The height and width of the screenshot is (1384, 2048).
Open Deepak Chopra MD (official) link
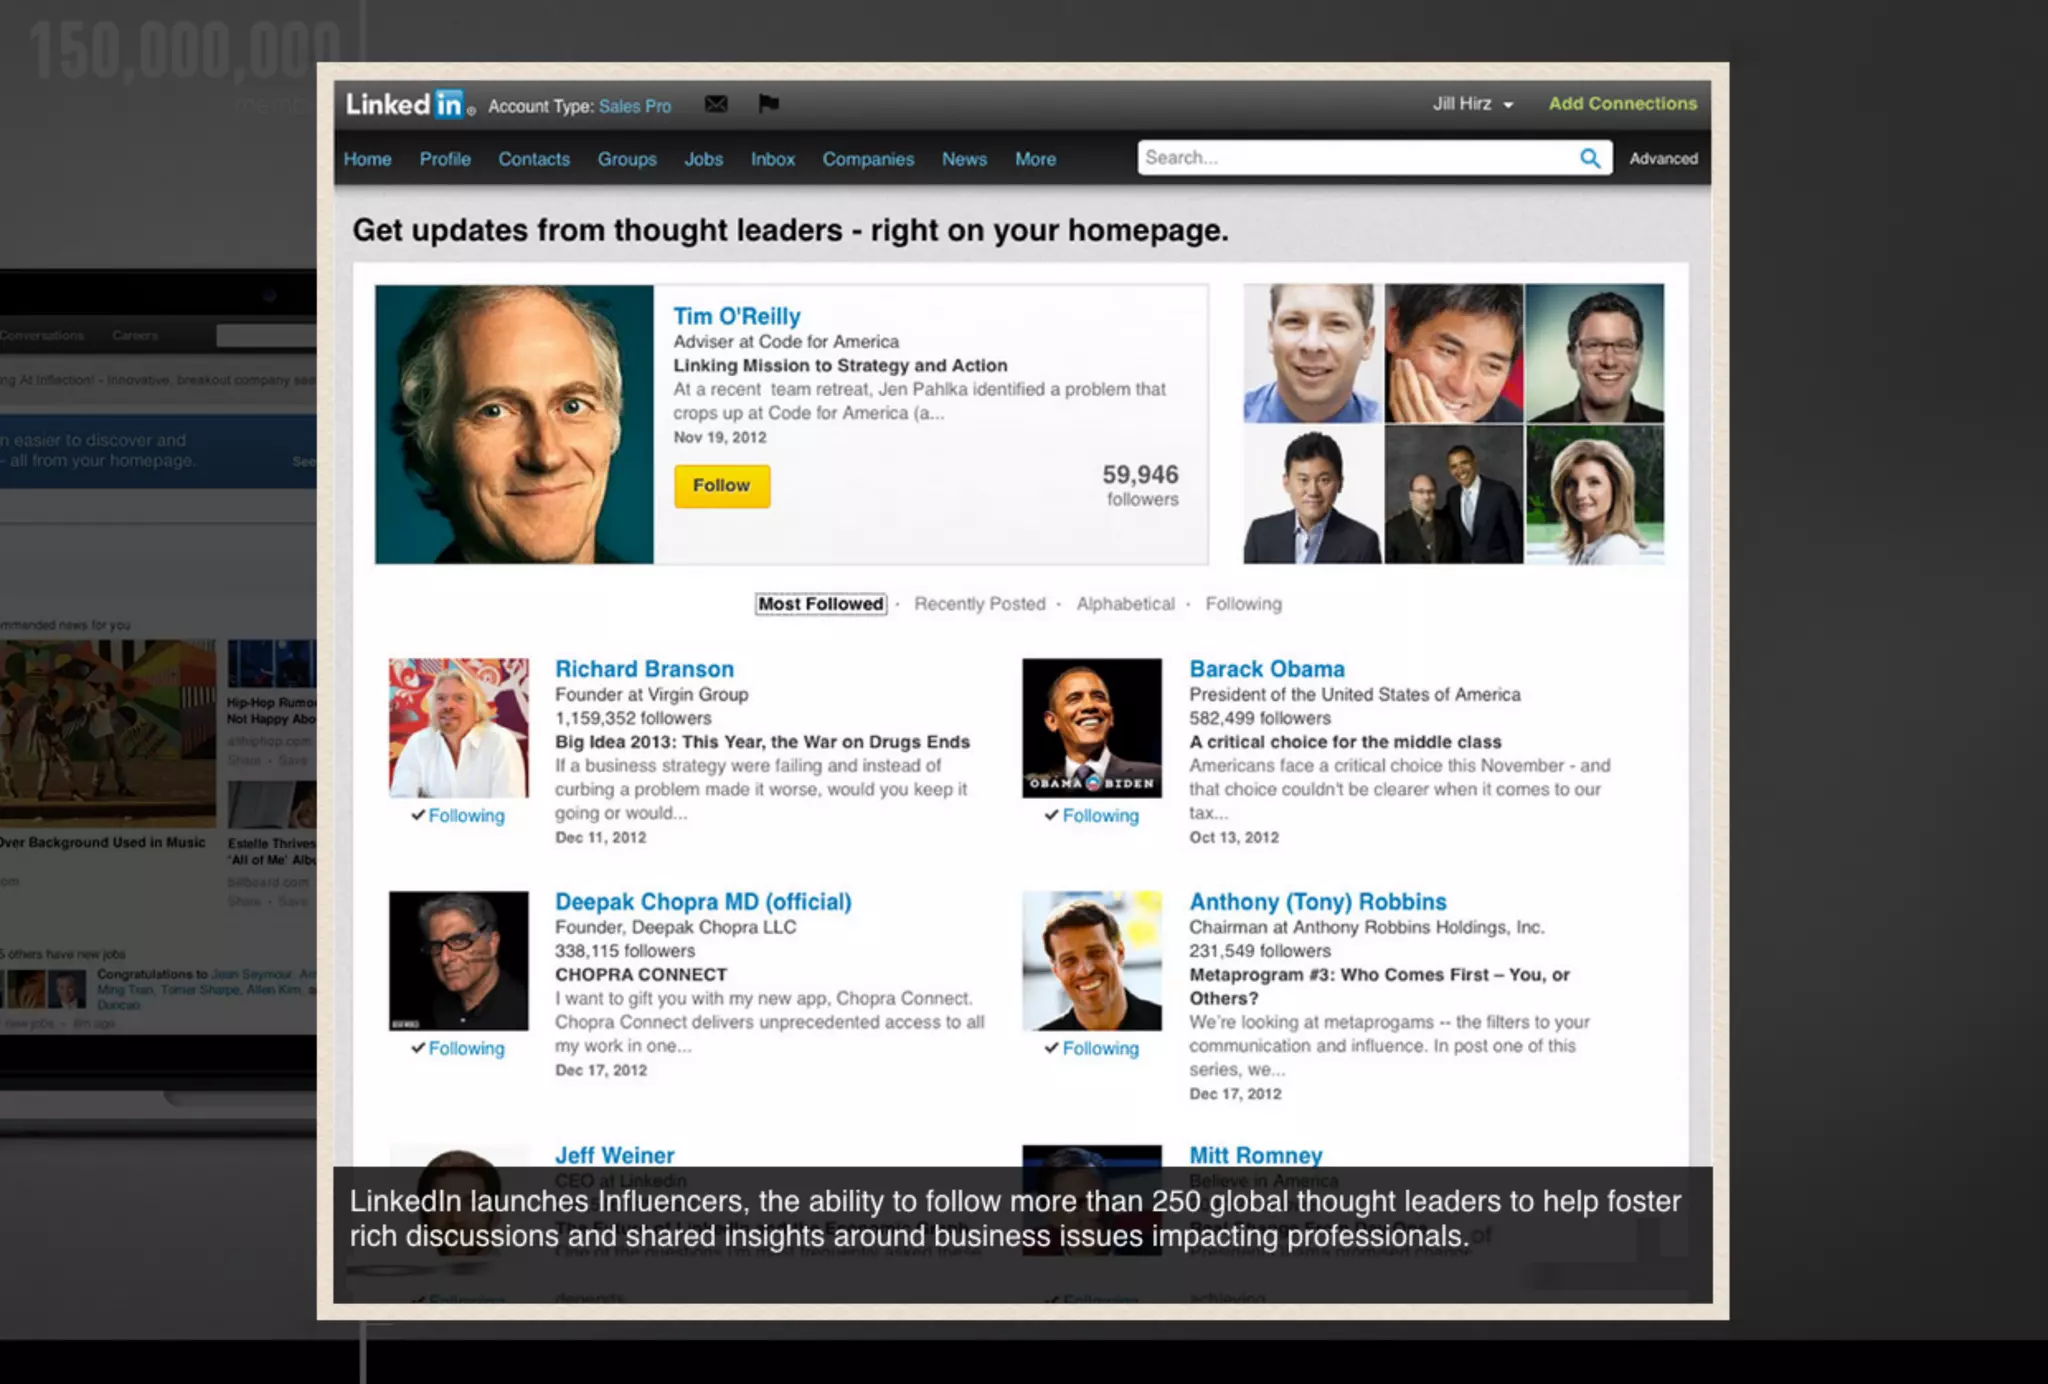(703, 902)
